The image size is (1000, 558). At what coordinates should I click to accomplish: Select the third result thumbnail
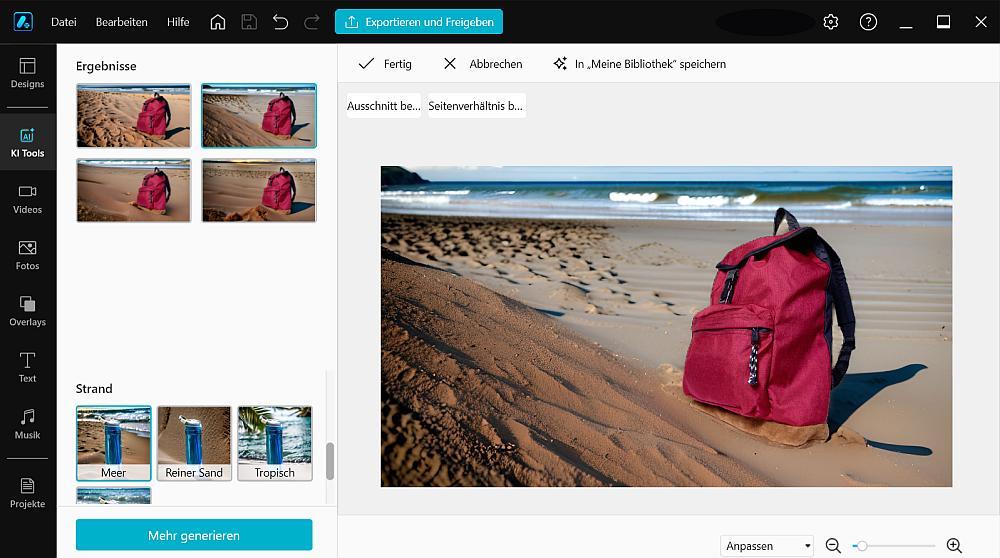coord(133,190)
